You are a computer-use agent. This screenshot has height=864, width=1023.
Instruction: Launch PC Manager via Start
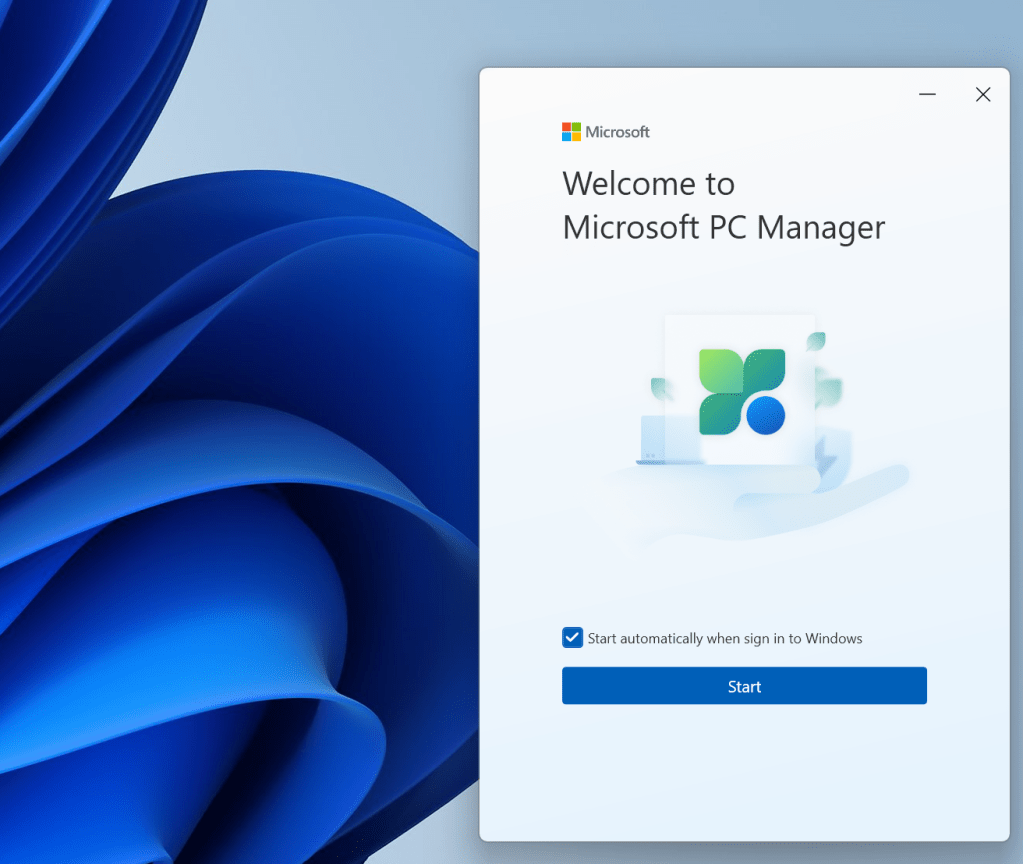pyautogui.click(x=744, y=686)
